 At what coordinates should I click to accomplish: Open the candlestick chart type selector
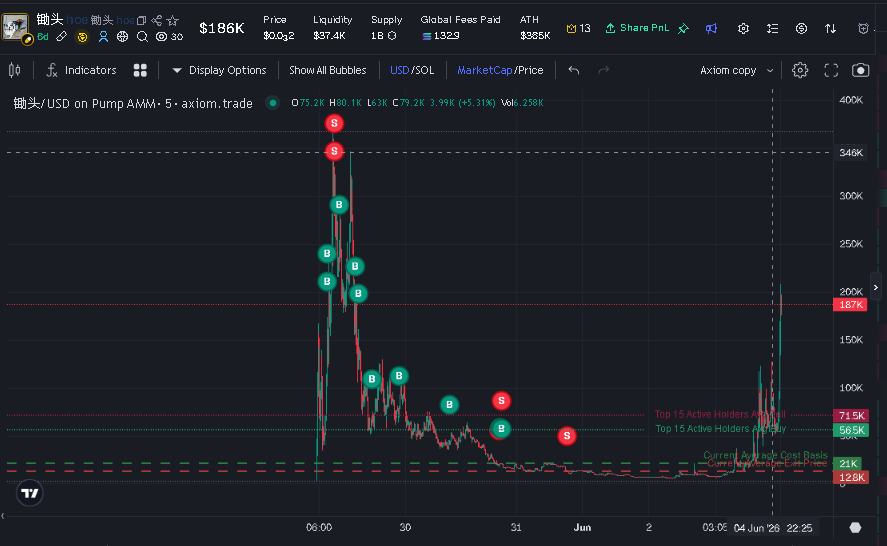tap(15, 70)
